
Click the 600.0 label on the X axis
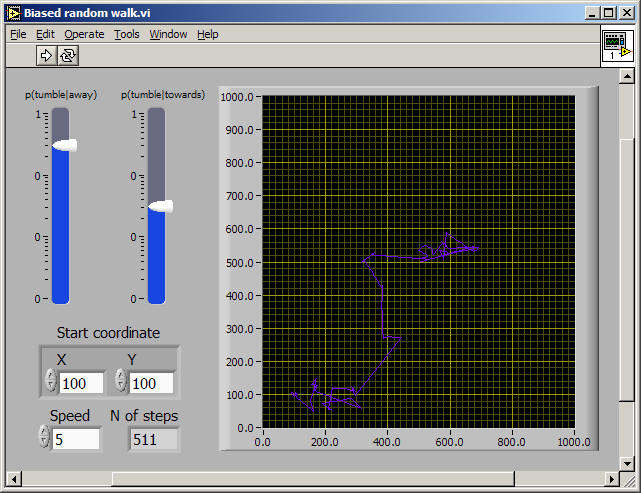click(x=449, y=442)
